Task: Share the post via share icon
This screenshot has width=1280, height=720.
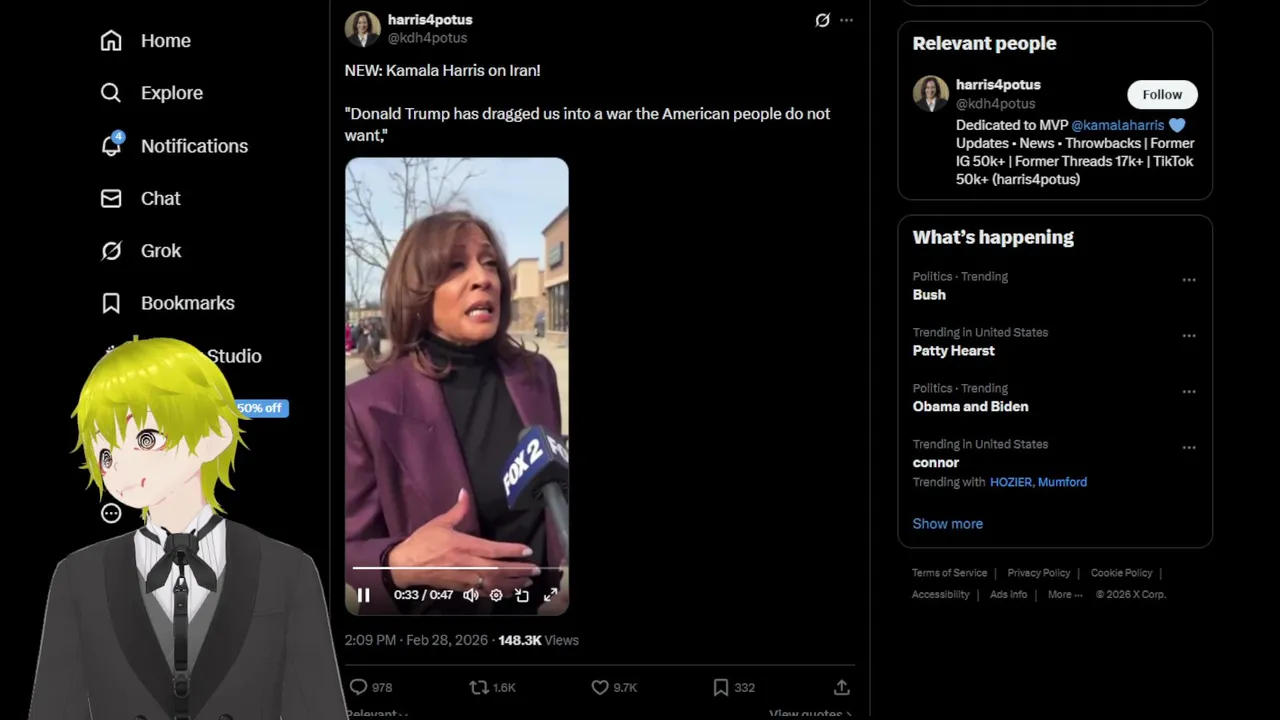Action: tap(842, 687)
